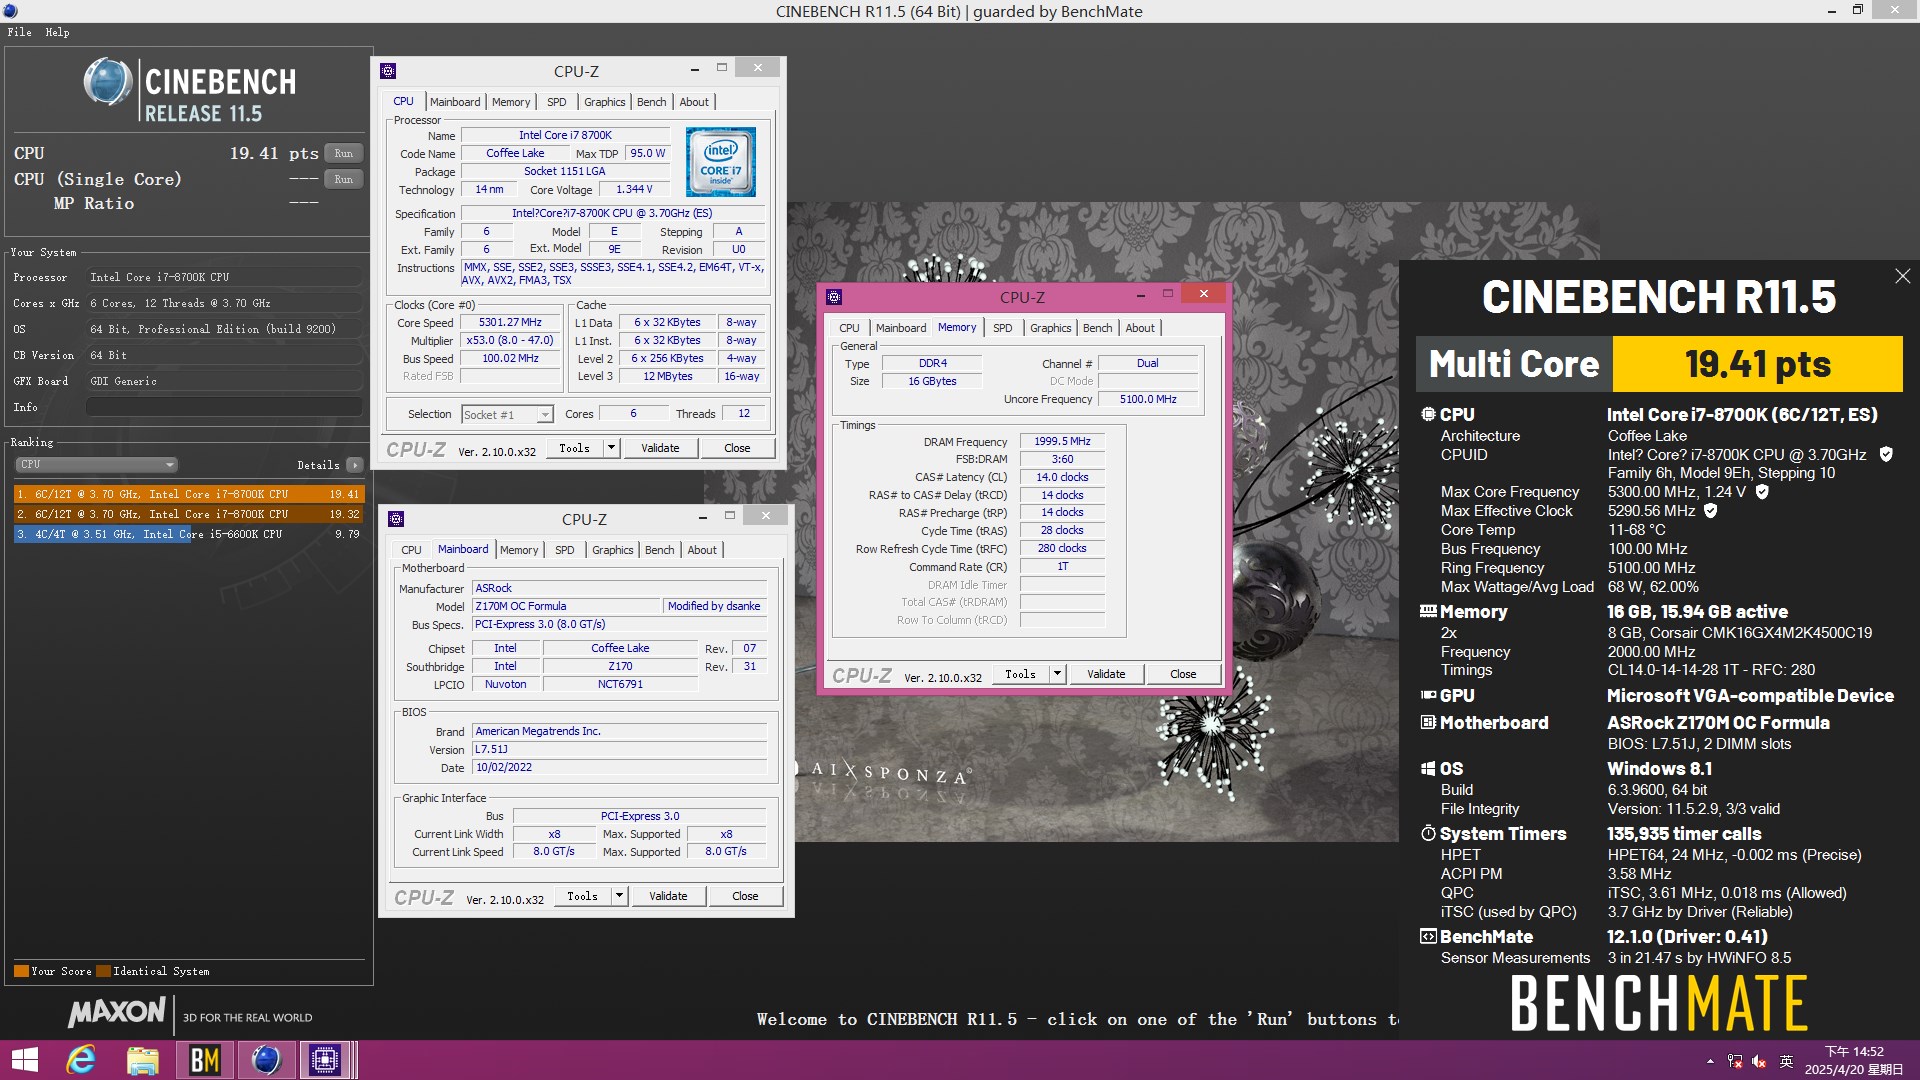Switch to About tab in CPU window
Screen dimensions: 1920x1080
[x=694, y=102]
